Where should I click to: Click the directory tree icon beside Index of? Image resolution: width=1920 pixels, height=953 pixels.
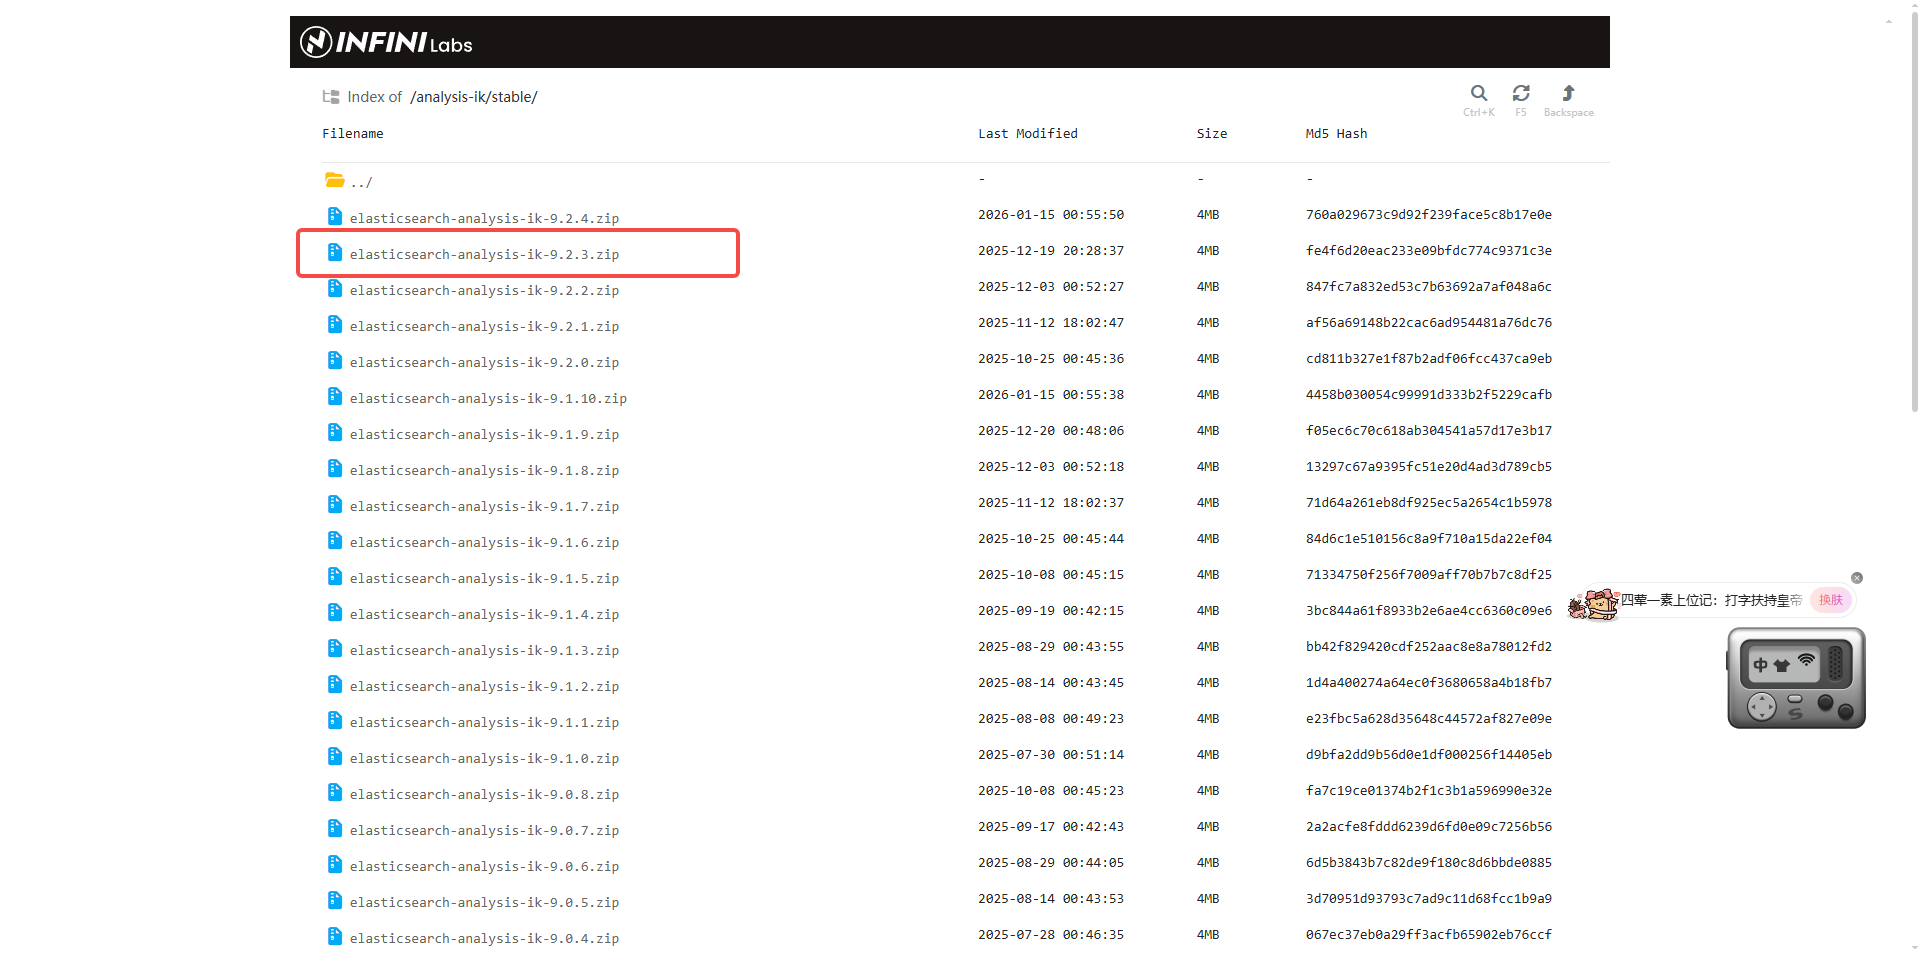(x=331, y=97)
